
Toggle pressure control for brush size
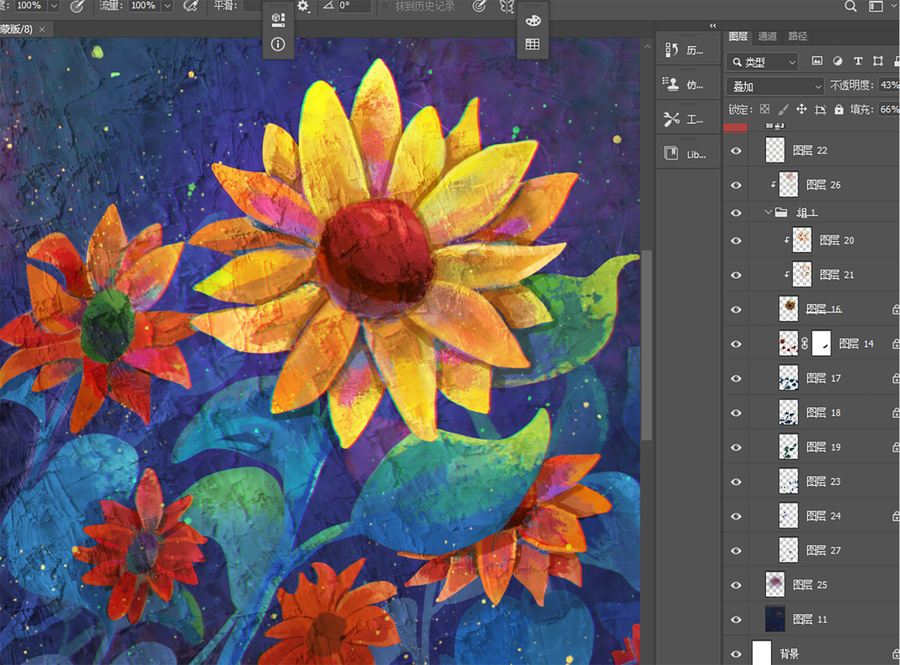click(479, 6)
